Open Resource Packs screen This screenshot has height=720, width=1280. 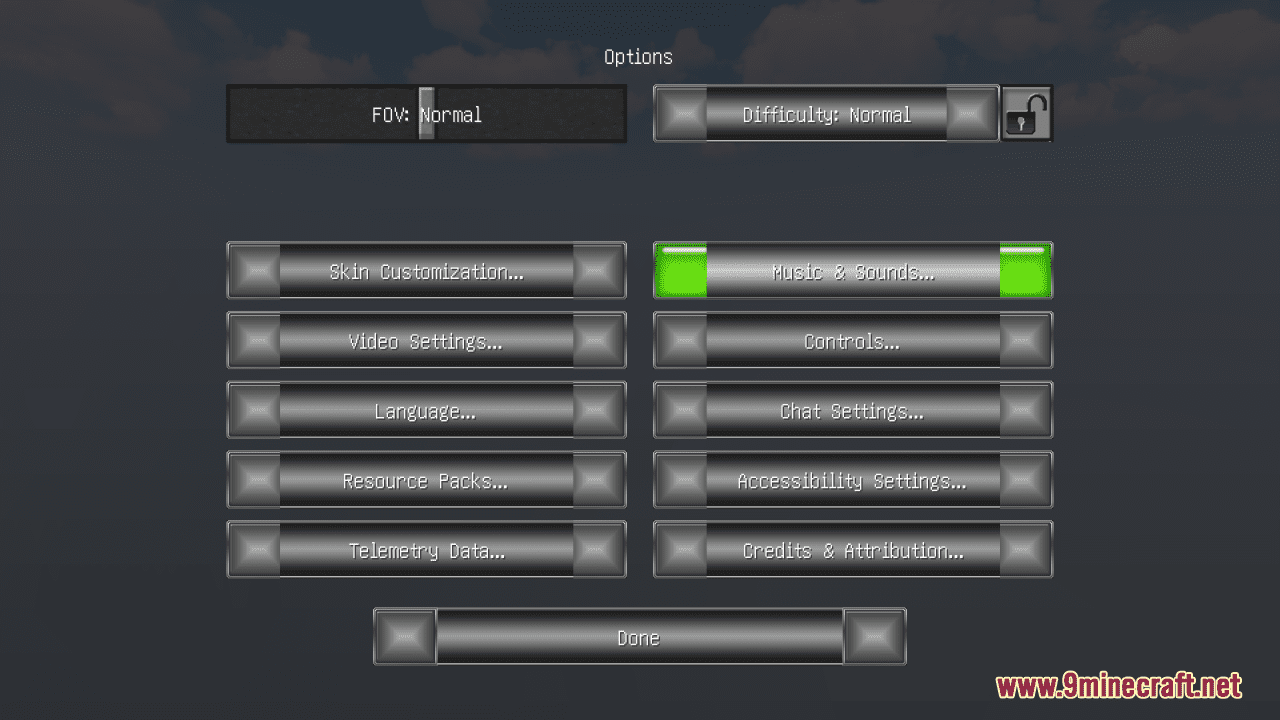point(426,480)
